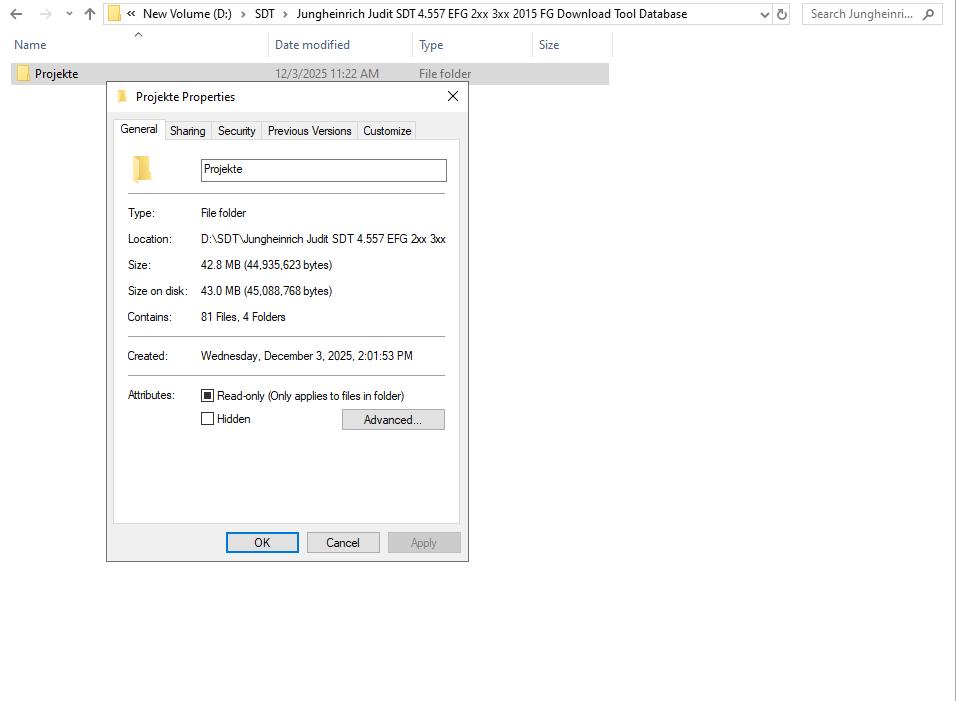
Task: Sort by Date modified column
Action: click(312, 44)
